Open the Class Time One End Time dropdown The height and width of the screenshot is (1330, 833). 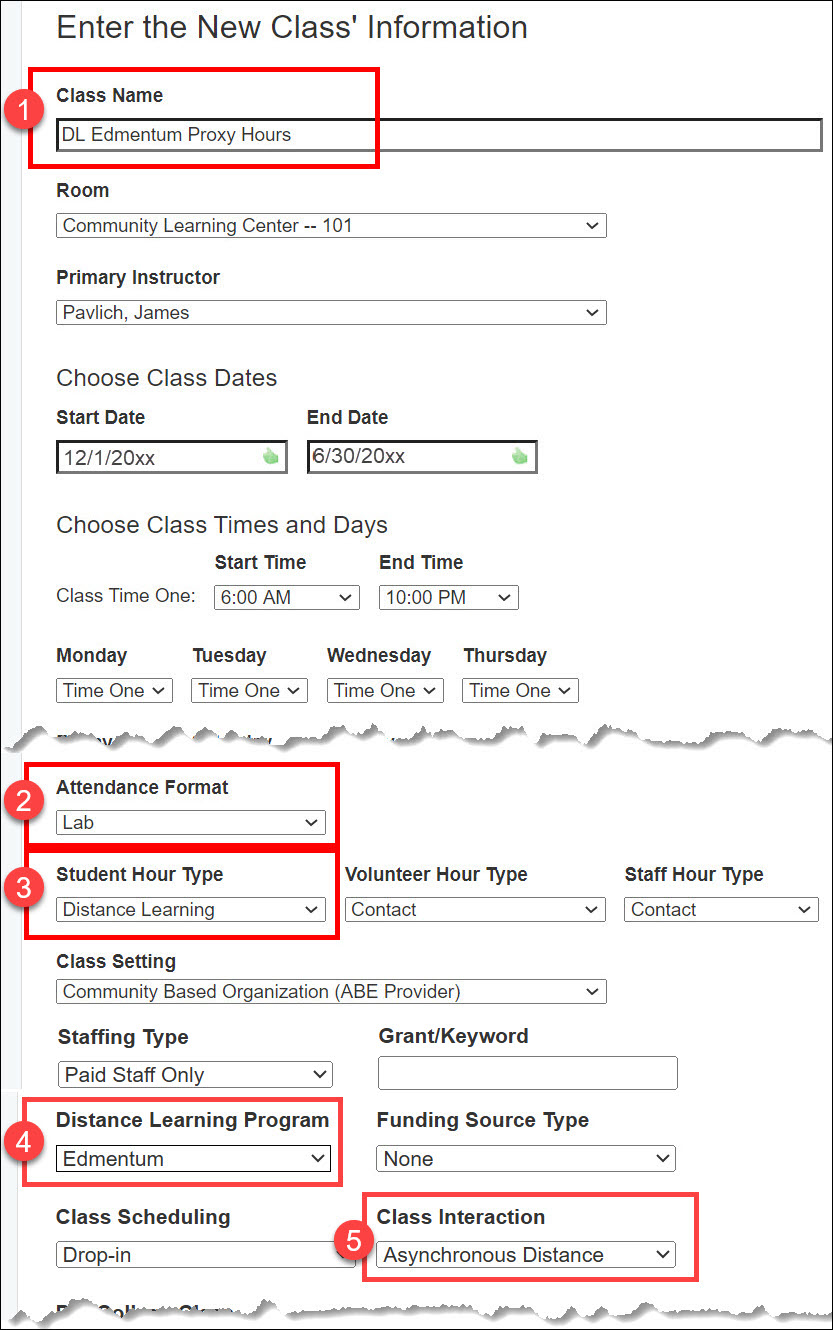448,597
